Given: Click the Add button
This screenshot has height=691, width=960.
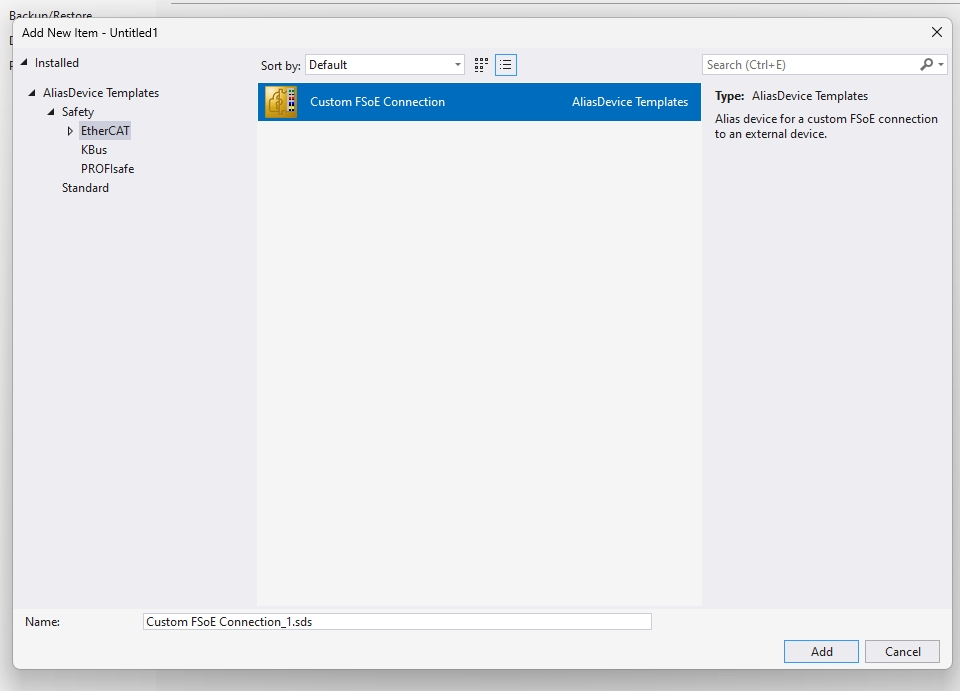Looking at the screenshot, I should coord(821,651).
